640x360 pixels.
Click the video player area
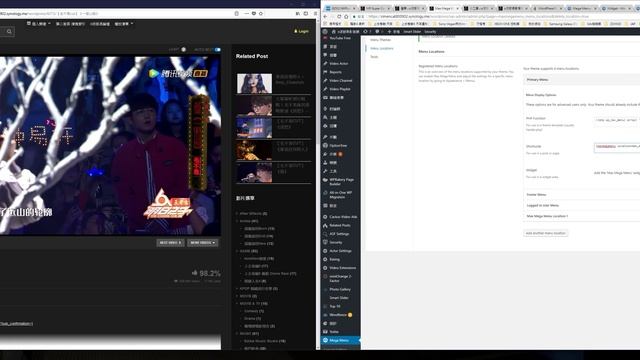[110, 145]
